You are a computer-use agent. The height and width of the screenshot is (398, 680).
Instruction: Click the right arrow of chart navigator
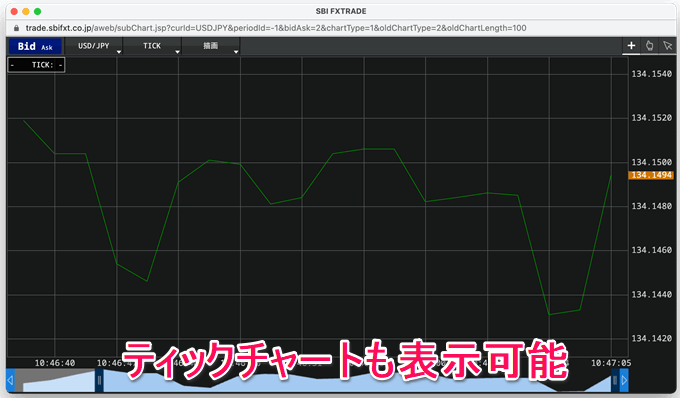624,380
